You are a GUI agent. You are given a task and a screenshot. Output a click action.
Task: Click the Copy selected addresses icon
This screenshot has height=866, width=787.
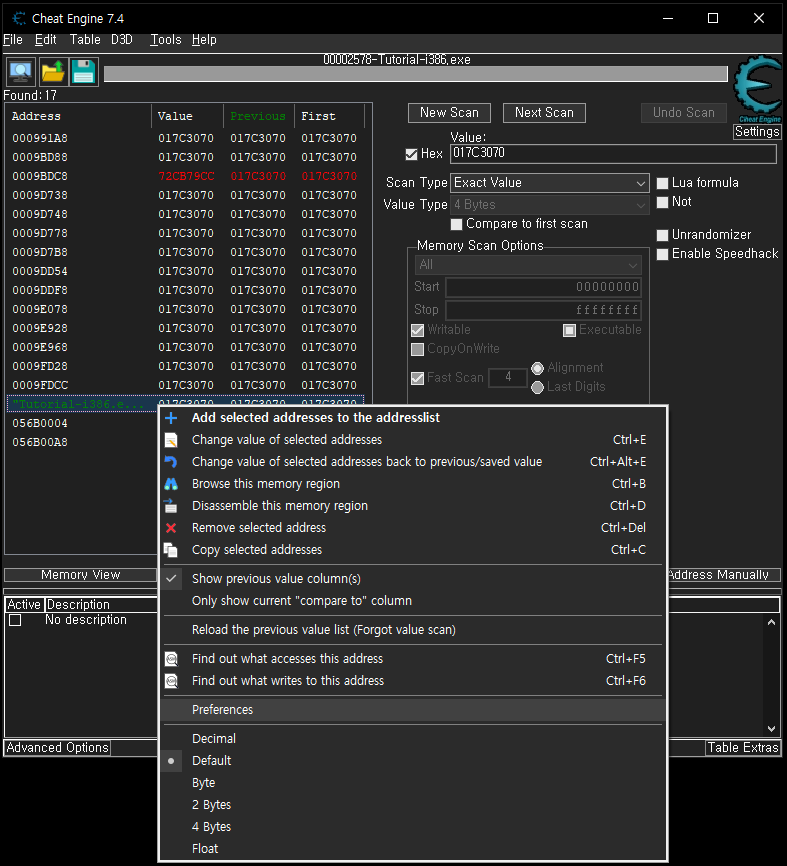tap(171, 550)
